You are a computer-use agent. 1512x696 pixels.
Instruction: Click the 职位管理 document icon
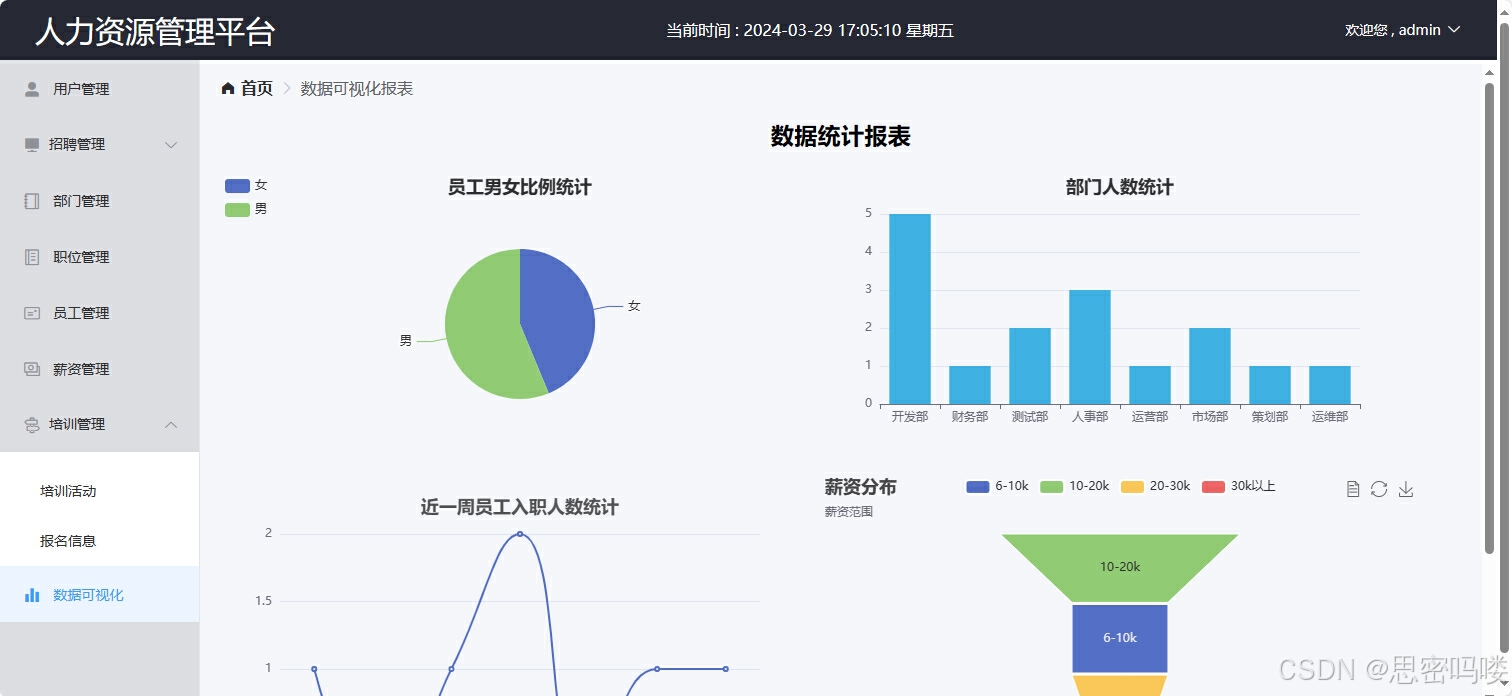32,257
